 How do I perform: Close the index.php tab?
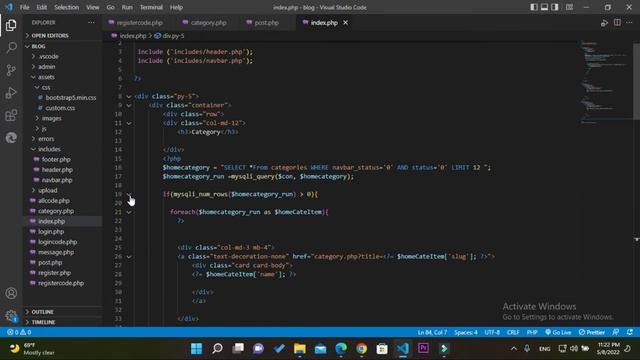pos(345,22)
